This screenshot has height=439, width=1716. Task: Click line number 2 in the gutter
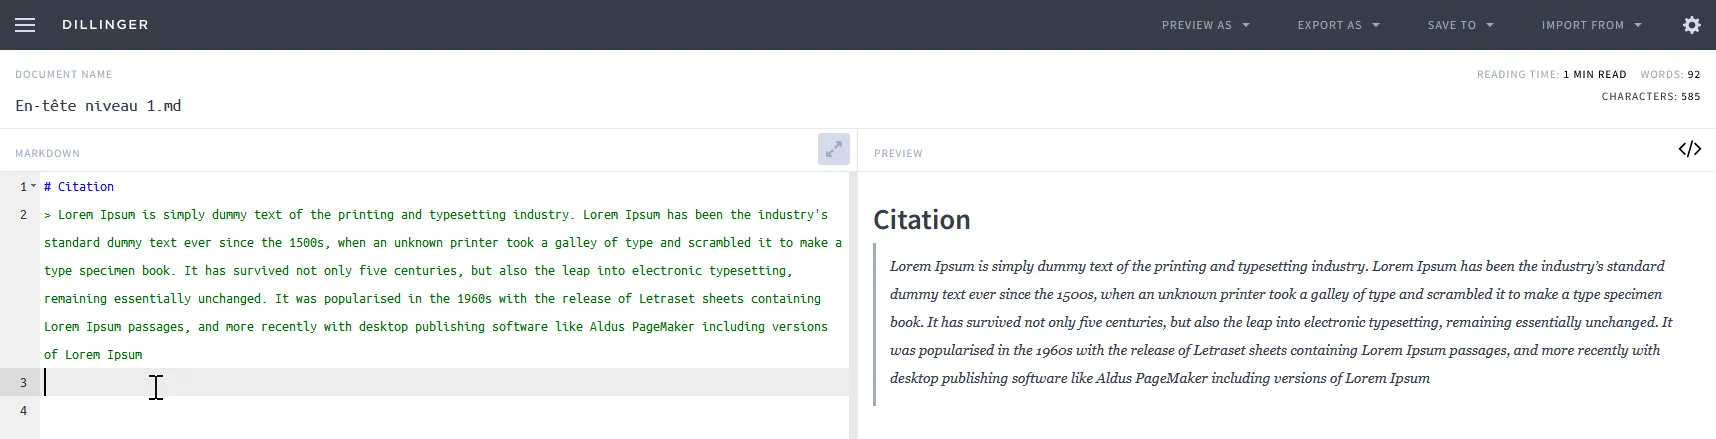(23, 214)
